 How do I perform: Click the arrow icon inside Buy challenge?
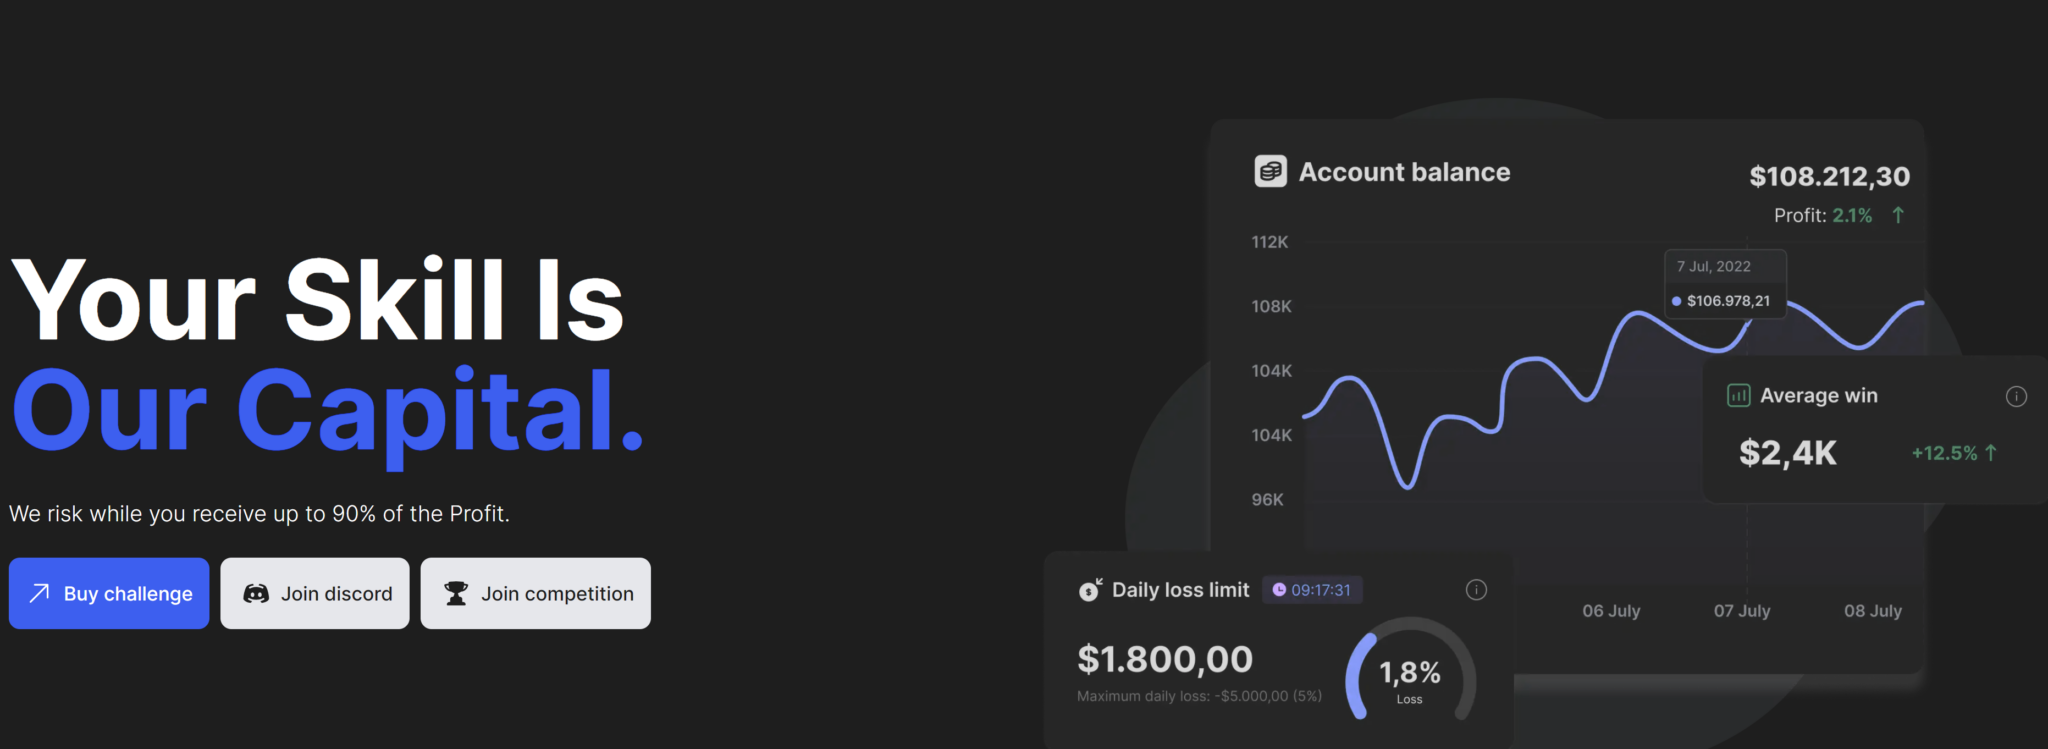[x=38, y=593]
